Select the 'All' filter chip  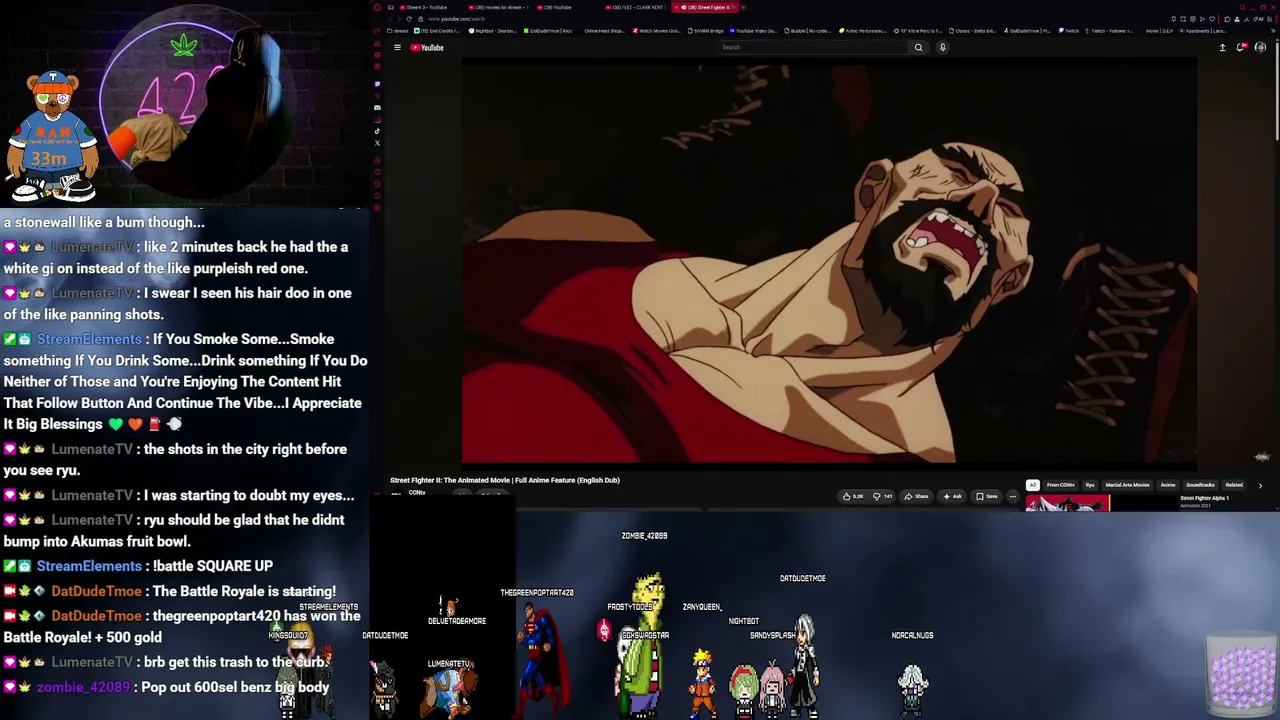(1033, 485)
